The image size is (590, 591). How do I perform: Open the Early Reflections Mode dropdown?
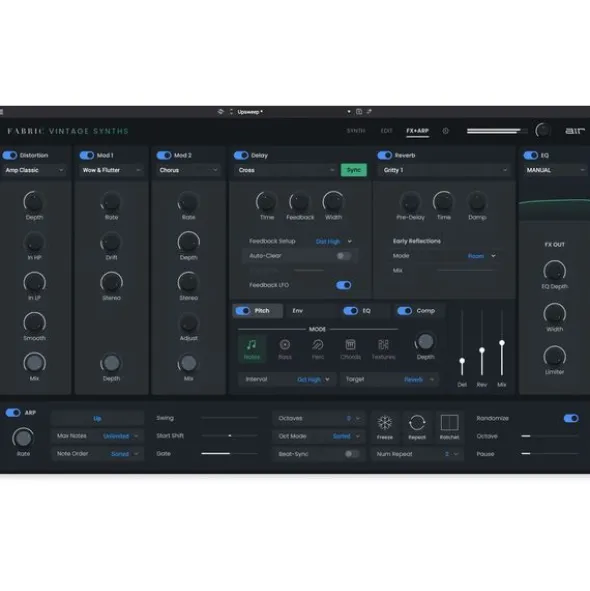pos(481,256)
